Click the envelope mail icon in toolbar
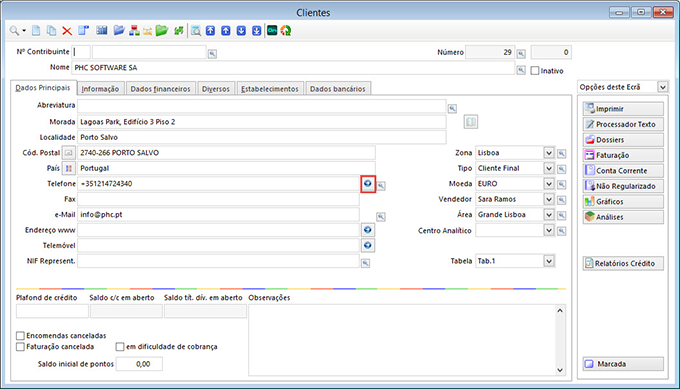Viewport: 680px width, 389px height. [147, 31]
